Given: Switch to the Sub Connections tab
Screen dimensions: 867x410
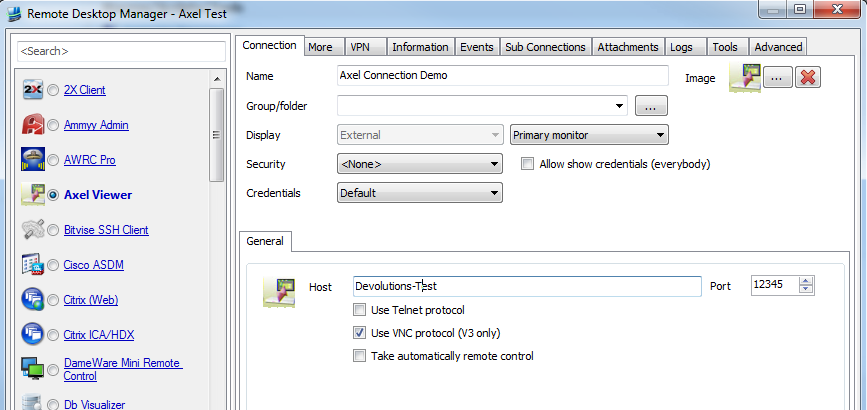Looking at the screenshot, I should [x=545, y=47].
